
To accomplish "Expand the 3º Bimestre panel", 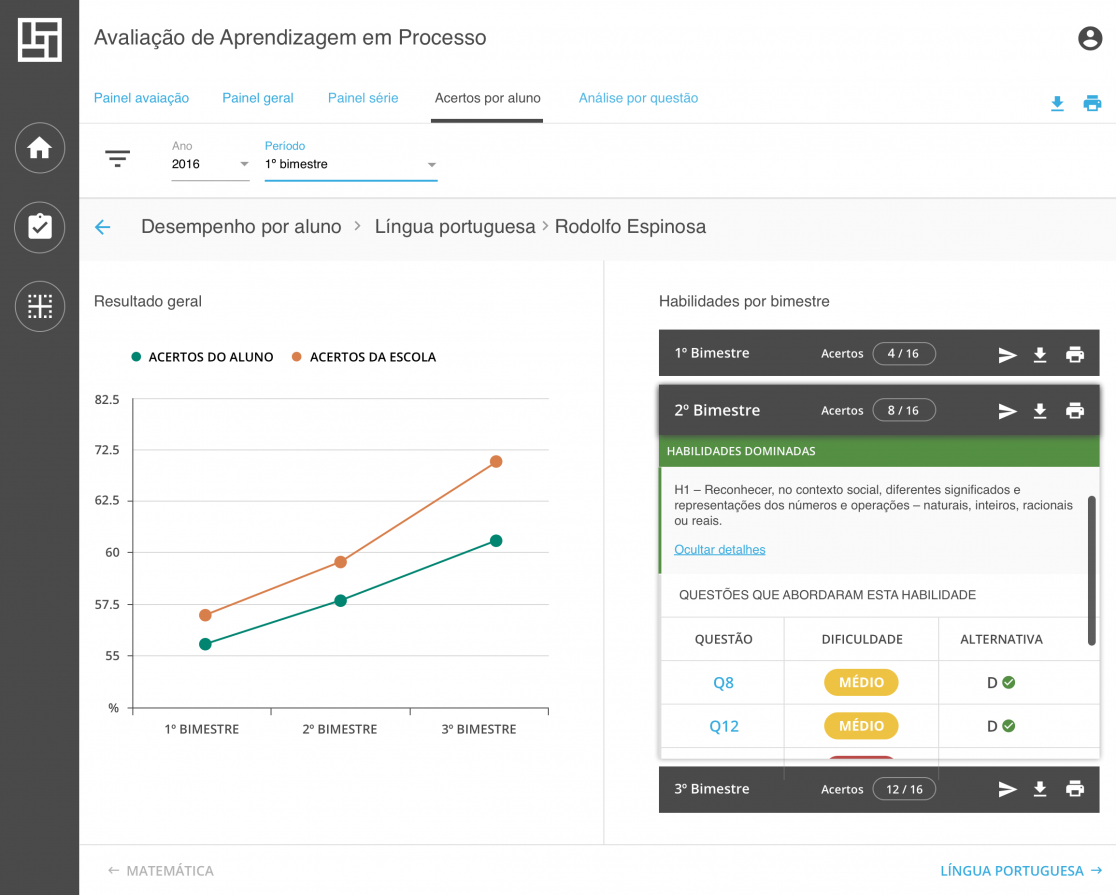I will 712,789.
